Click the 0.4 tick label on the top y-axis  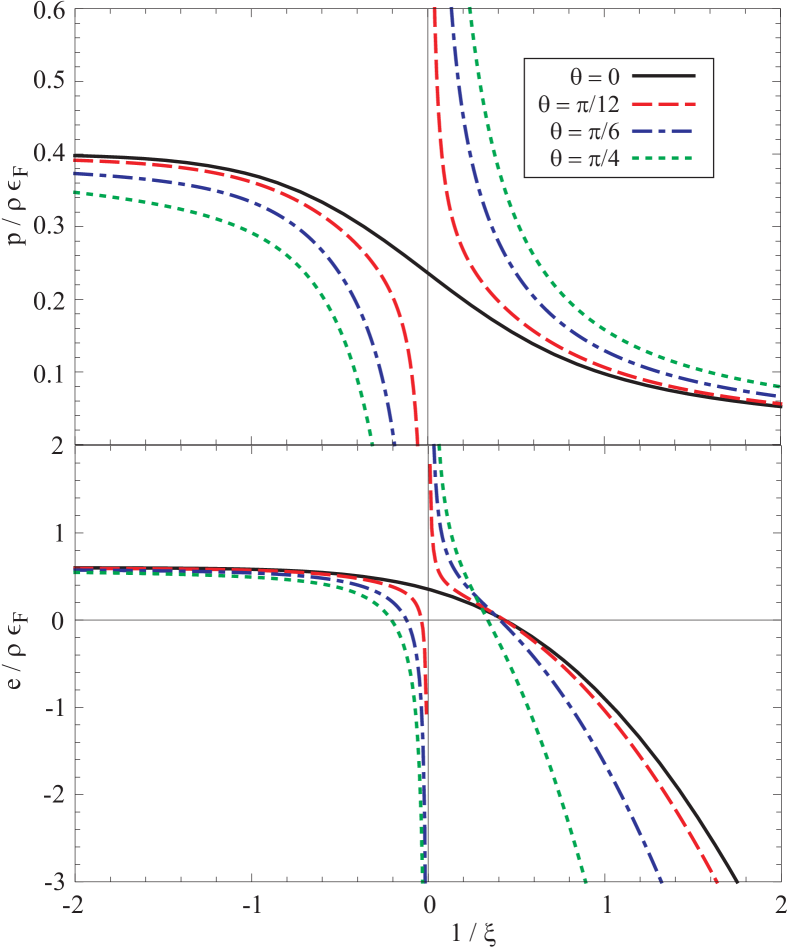pos(49,153)
